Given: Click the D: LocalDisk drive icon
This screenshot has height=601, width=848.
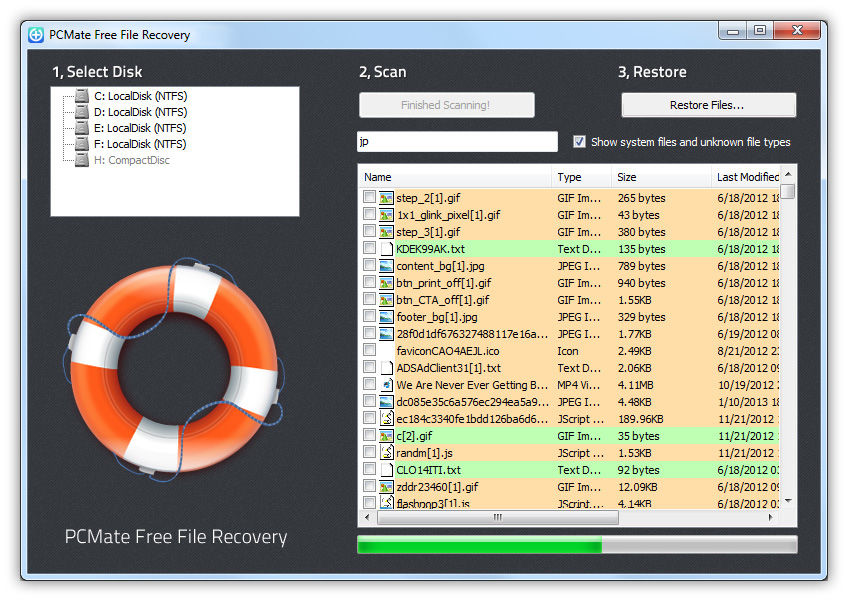Looking at the screenshot, I should [x=82, y=112].
